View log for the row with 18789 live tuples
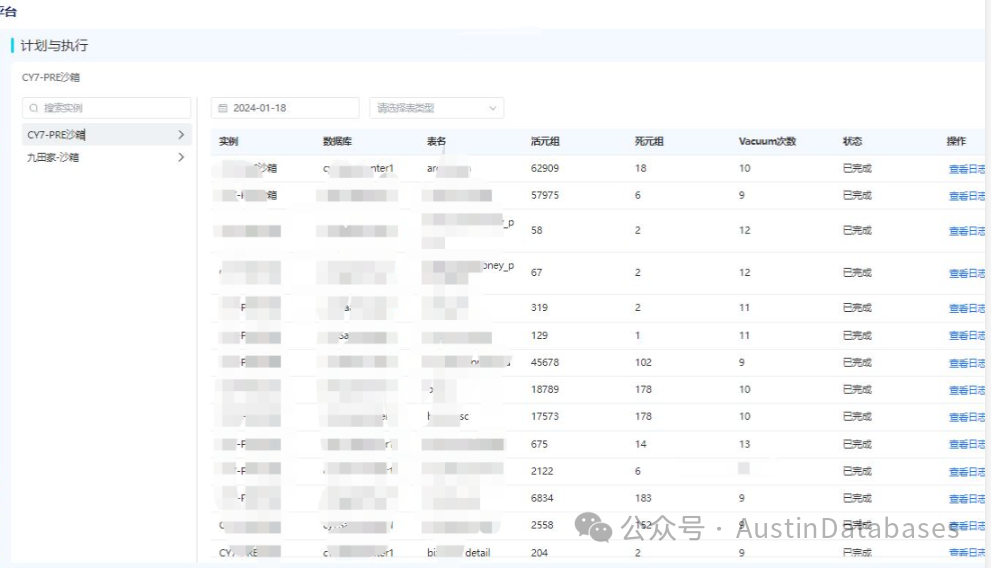The image size is (991, 568). coord(966,390)
